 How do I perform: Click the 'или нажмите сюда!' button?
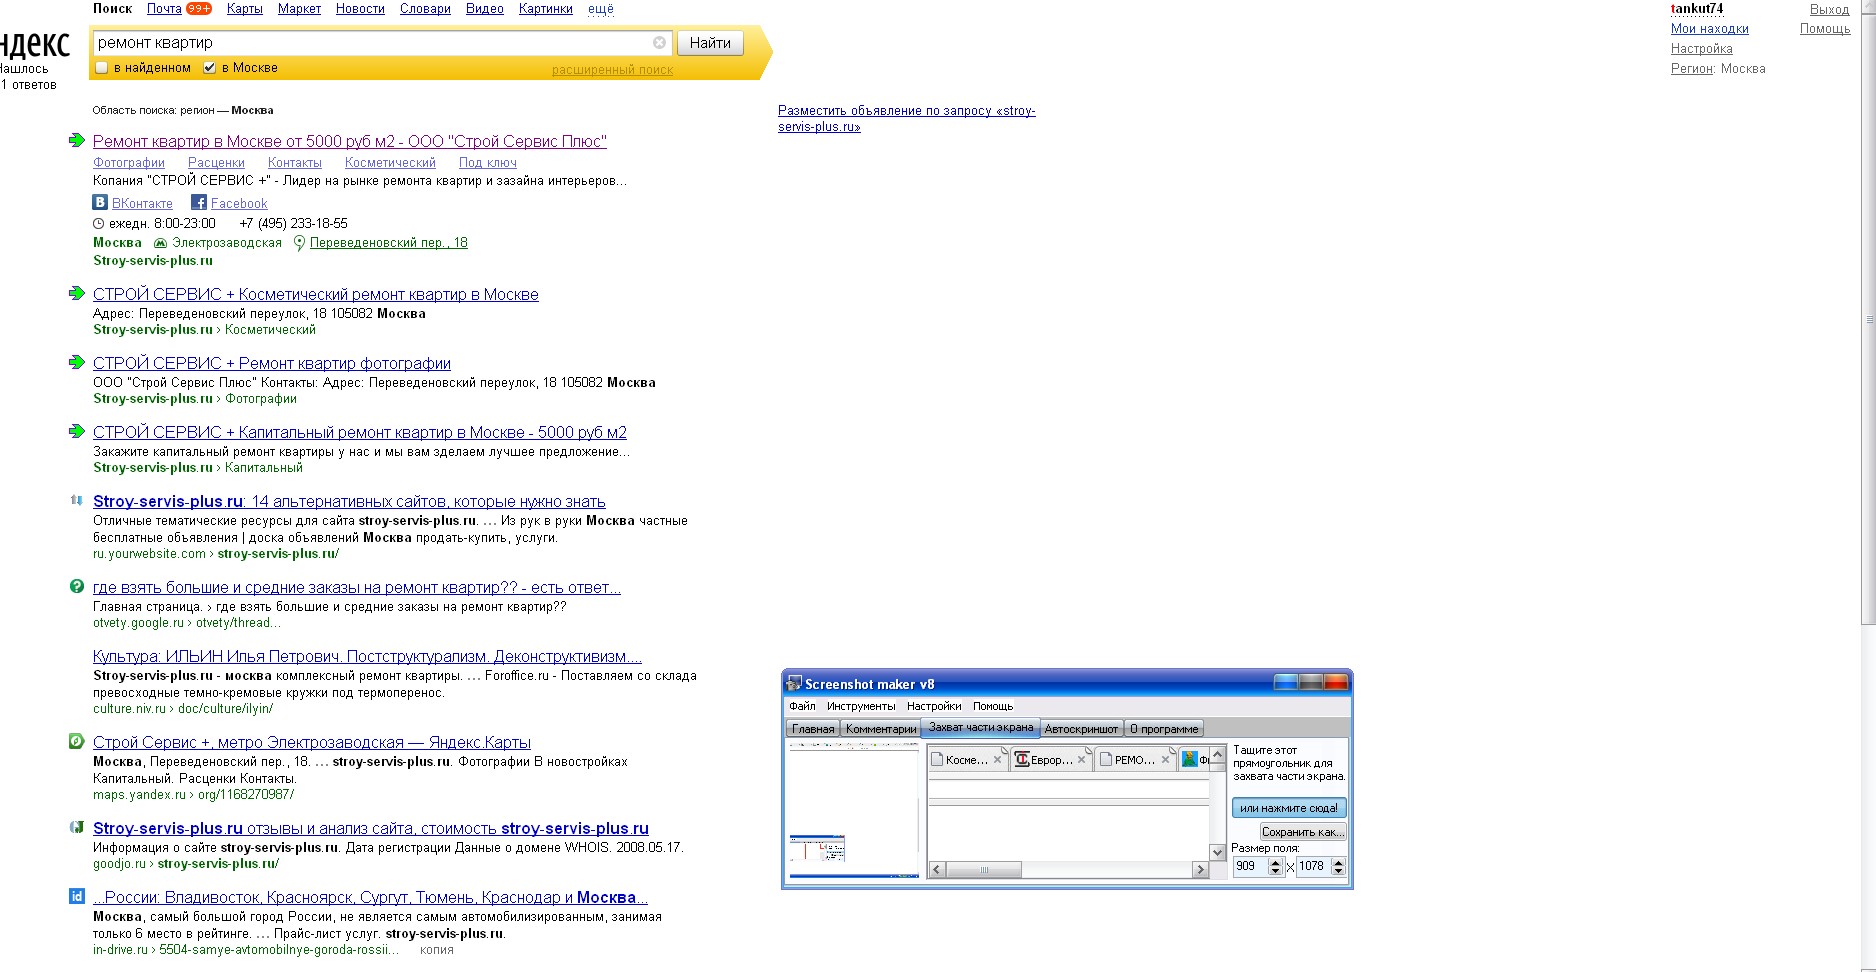click(1289, 808)
